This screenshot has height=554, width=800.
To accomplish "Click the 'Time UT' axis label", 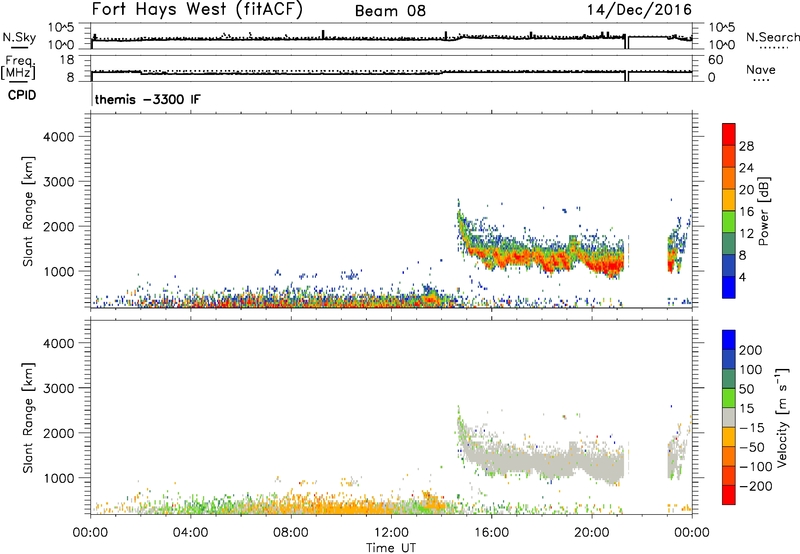I will coord(391,548).
